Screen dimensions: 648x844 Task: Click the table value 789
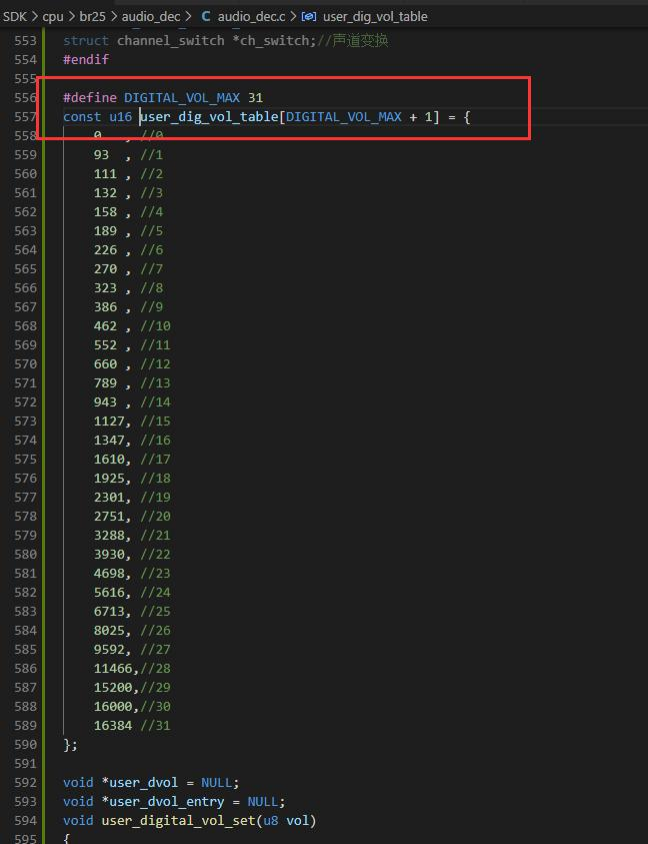105,383
